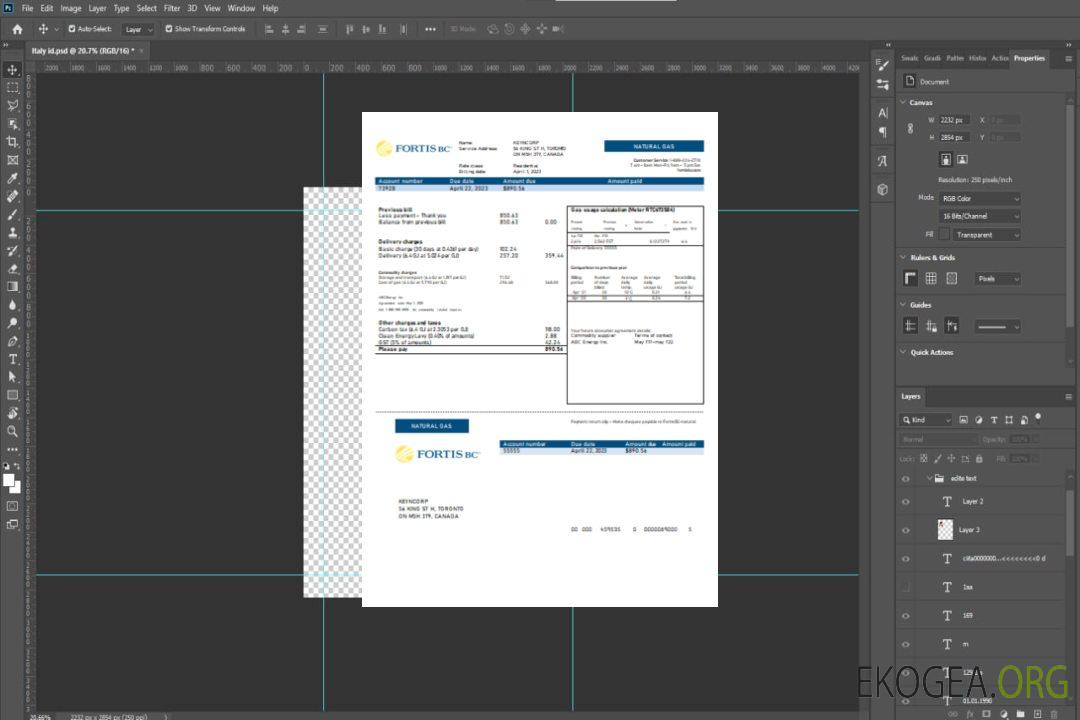Image resolution: width=1080 pixels, height=720 pixels.
Task: Switch to the Actions panel tab
Action: coord(999,58)
